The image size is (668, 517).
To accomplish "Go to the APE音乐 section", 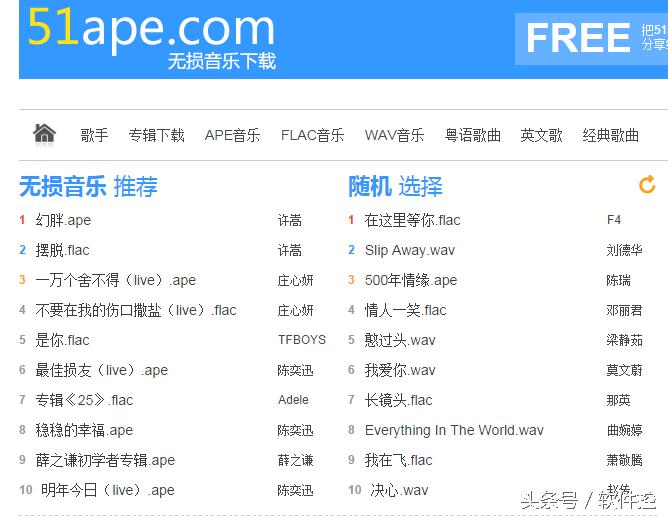I will (x=232, y=135).
